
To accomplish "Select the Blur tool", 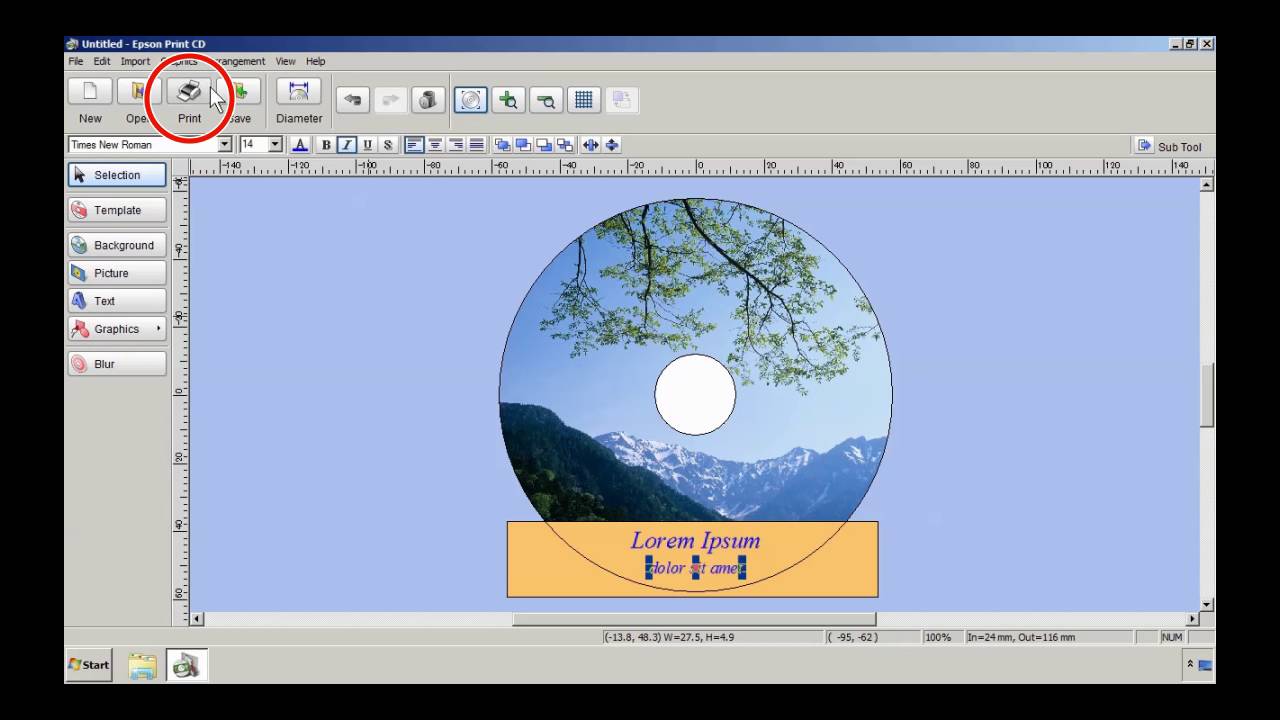I will (x=117, y=364).
